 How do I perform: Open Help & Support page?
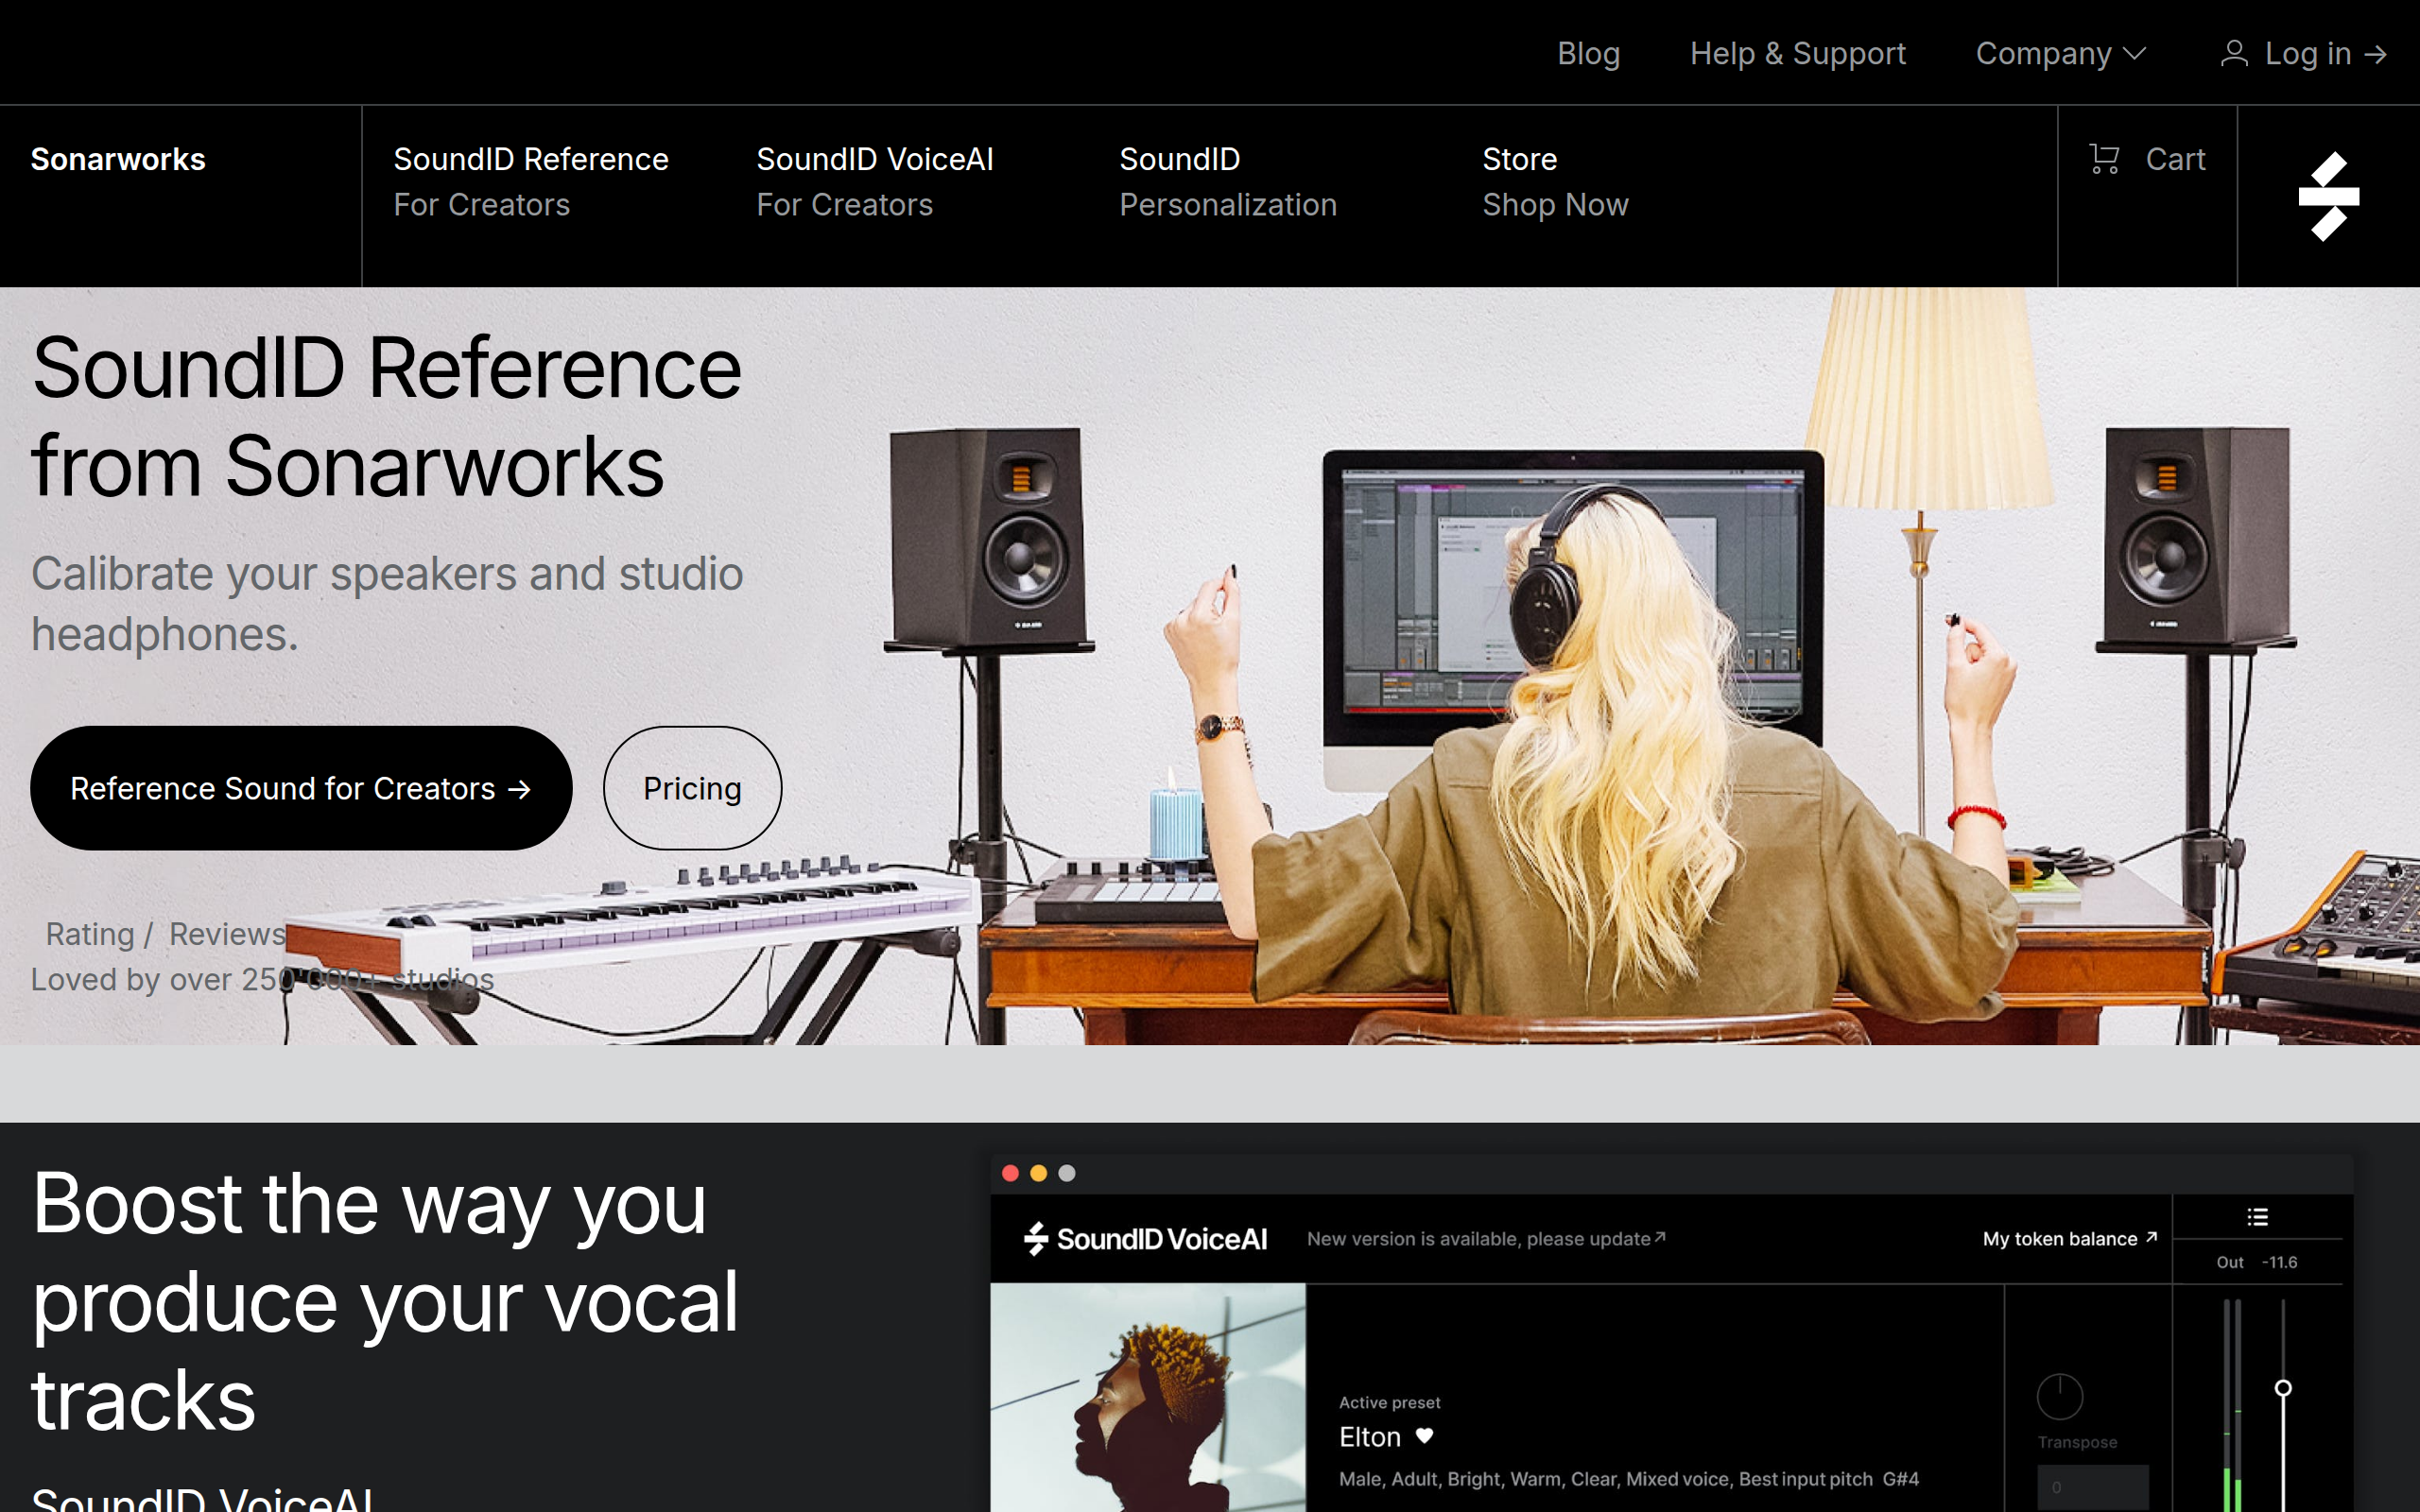(x=1797, y=53)
